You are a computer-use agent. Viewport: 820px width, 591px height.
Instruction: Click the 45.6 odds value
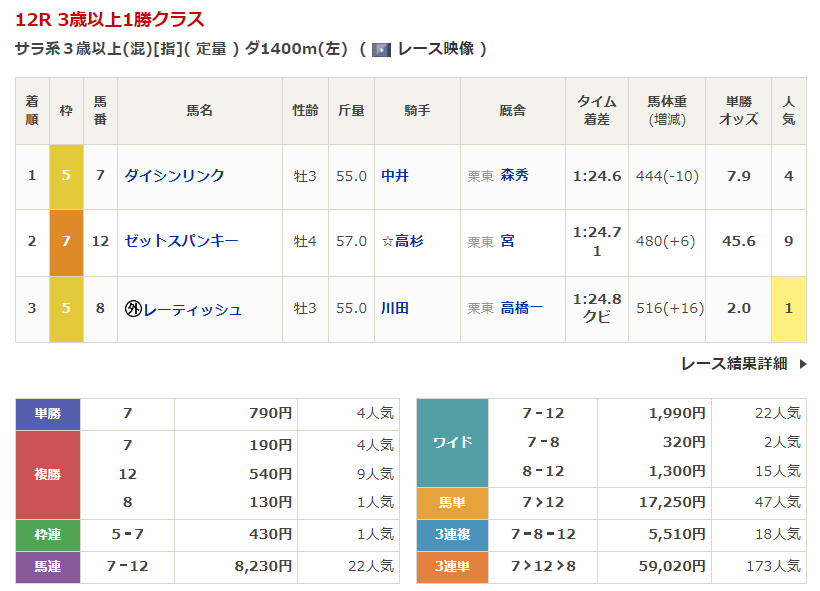738,241
